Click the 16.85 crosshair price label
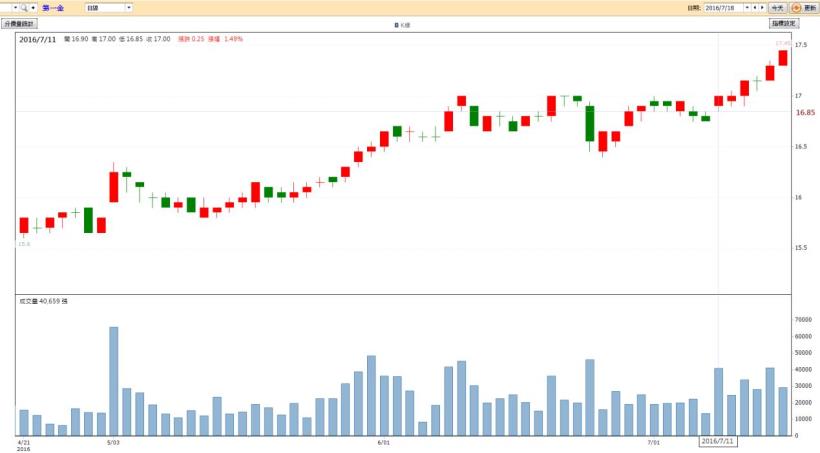This screenshot has height=453, width=820. pos(805,112)
